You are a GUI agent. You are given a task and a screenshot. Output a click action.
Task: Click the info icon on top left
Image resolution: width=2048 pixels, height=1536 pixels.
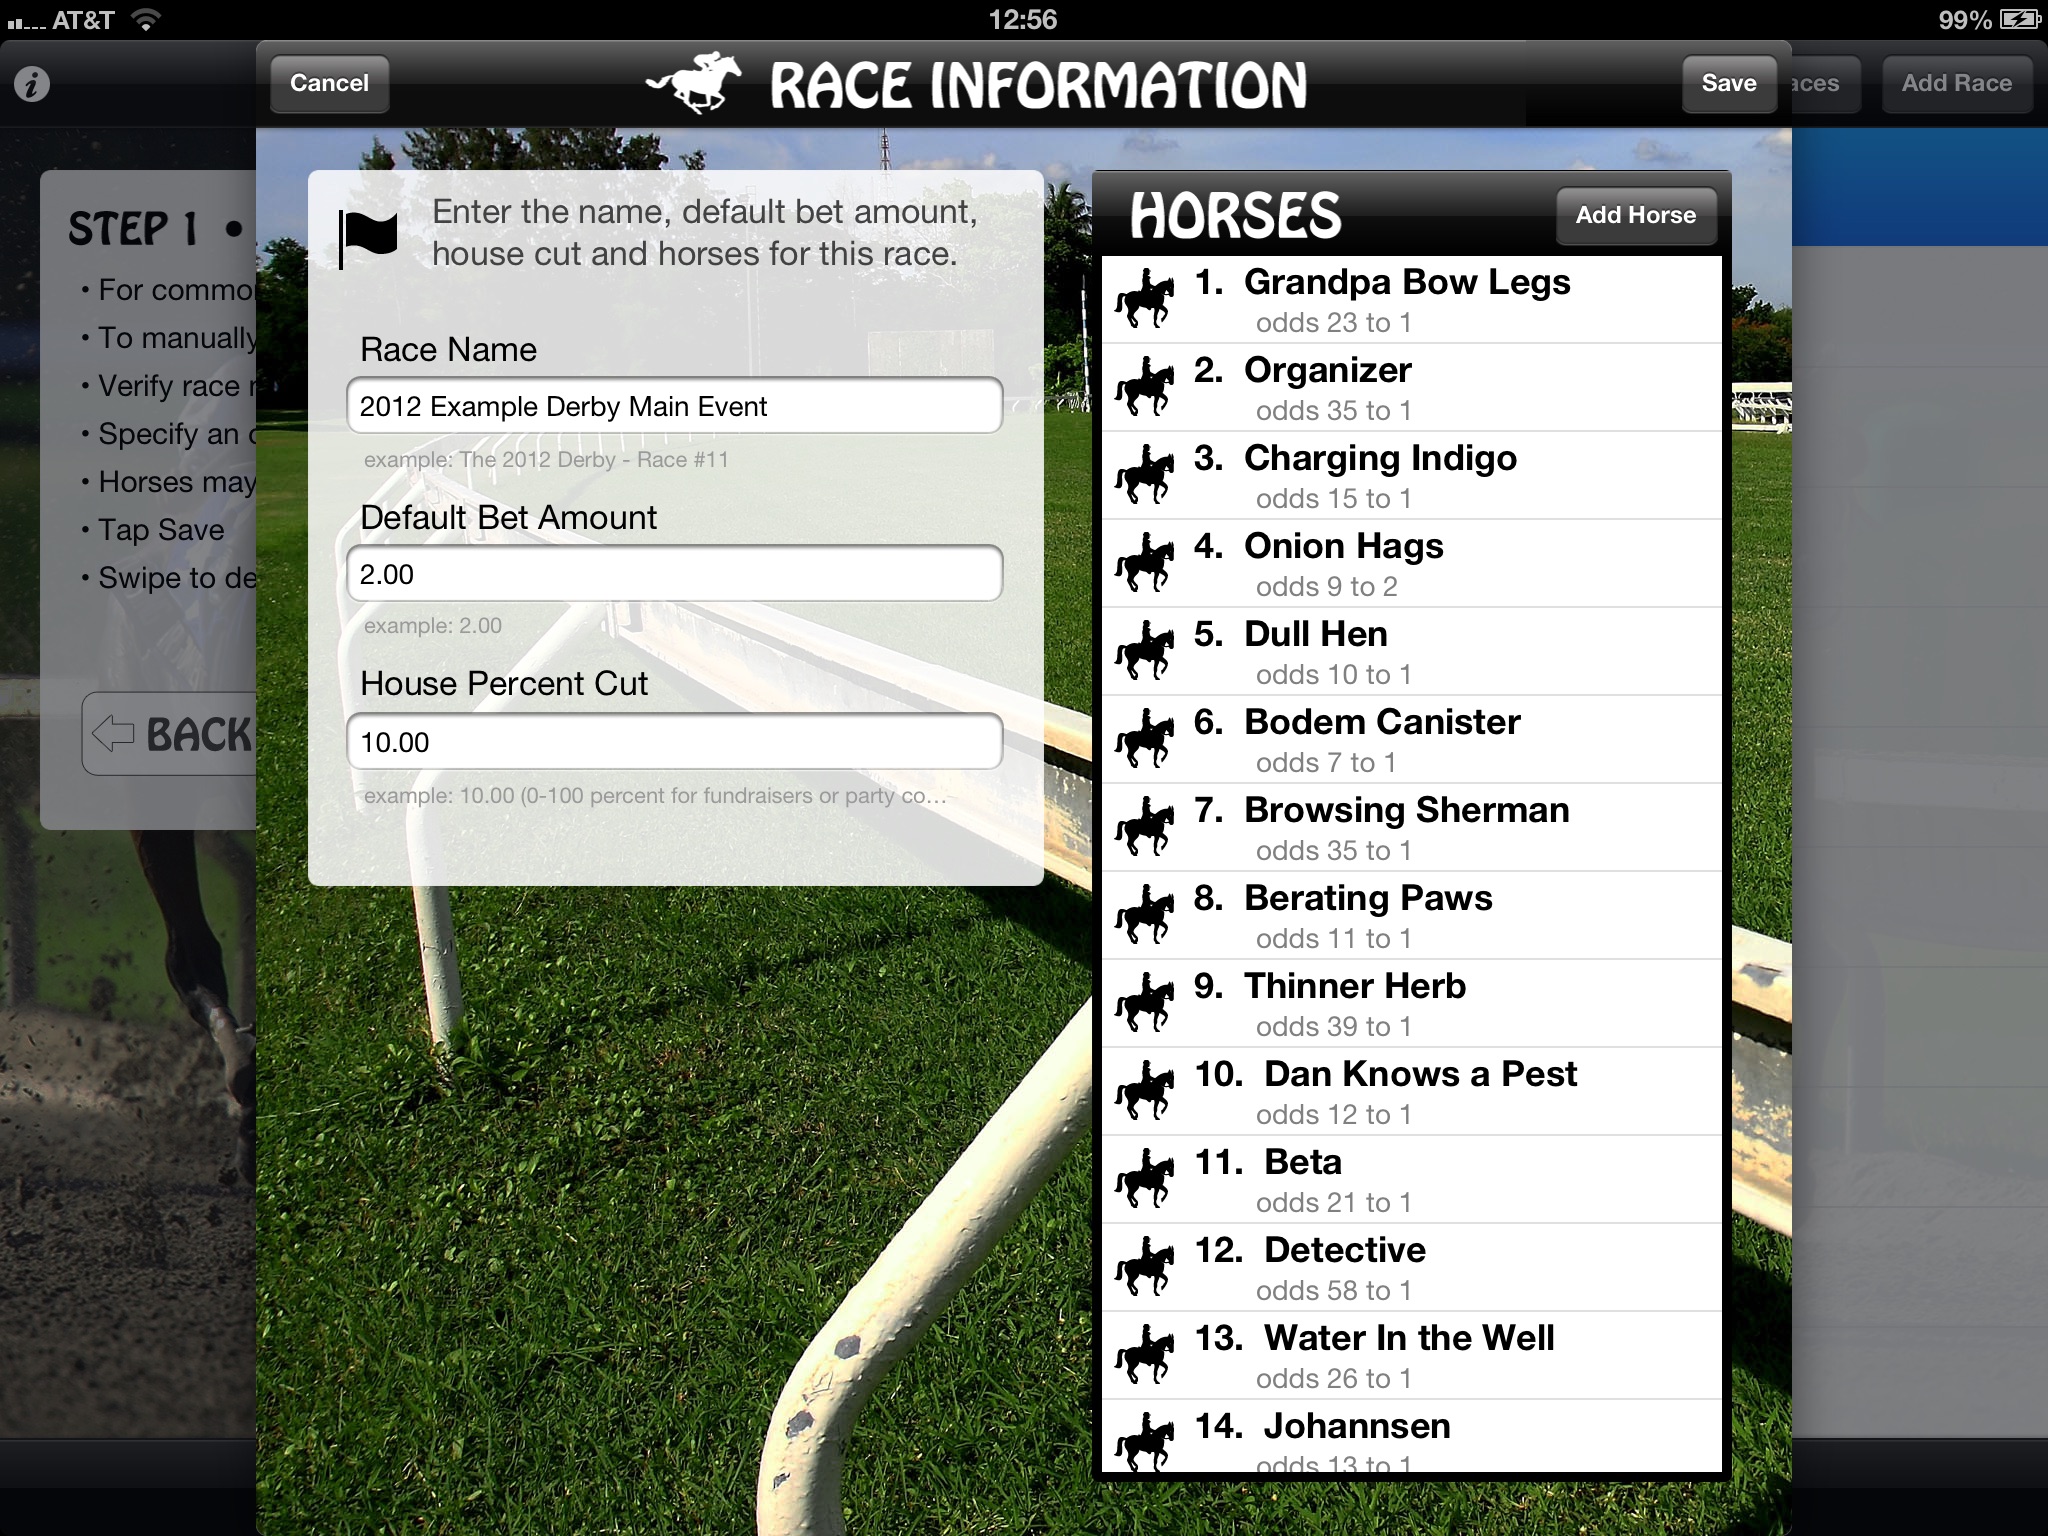click(31, 81)
